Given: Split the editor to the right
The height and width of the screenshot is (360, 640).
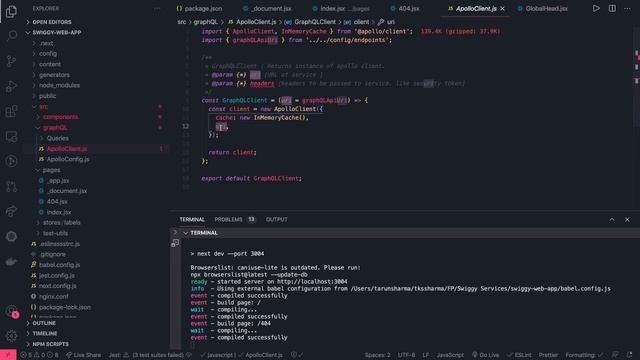Looking at the screenshot, I should pyautogui.click(x=612, y=8).
